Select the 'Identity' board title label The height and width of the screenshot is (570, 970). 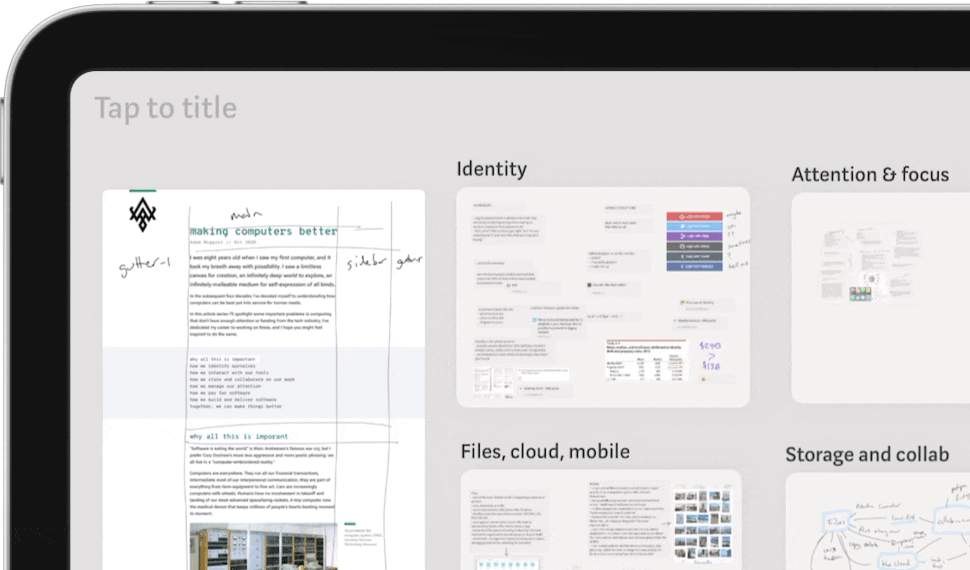(x=491, y=168)
